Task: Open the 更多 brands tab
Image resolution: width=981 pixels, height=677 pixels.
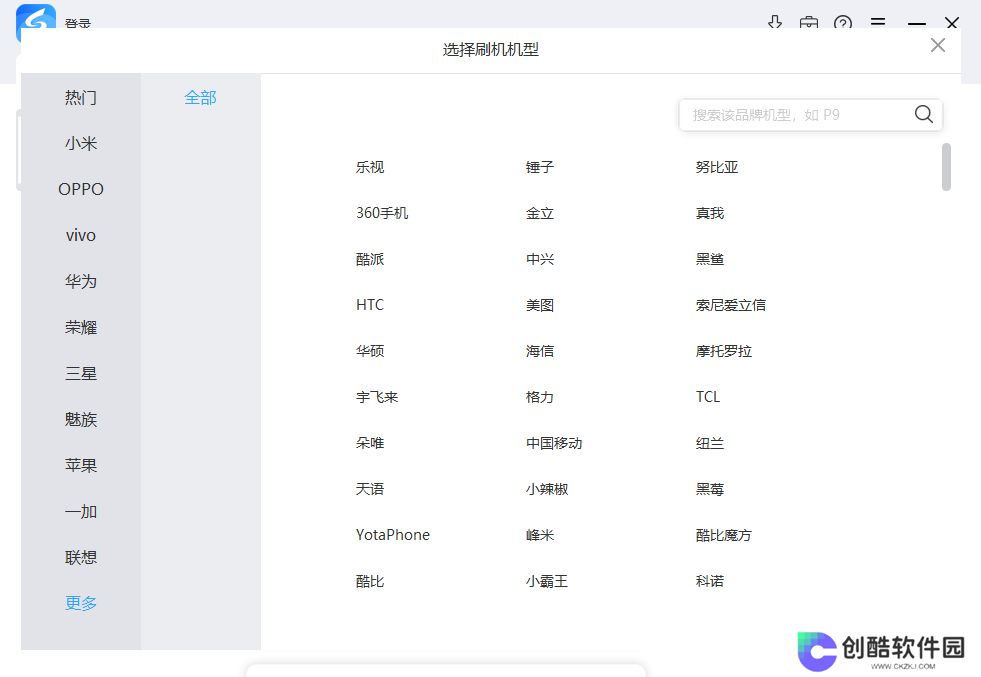Action: point(81,603)
